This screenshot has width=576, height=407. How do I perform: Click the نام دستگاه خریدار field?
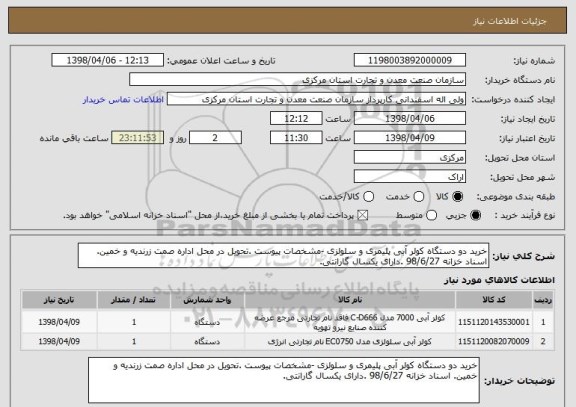click(298, 80)
